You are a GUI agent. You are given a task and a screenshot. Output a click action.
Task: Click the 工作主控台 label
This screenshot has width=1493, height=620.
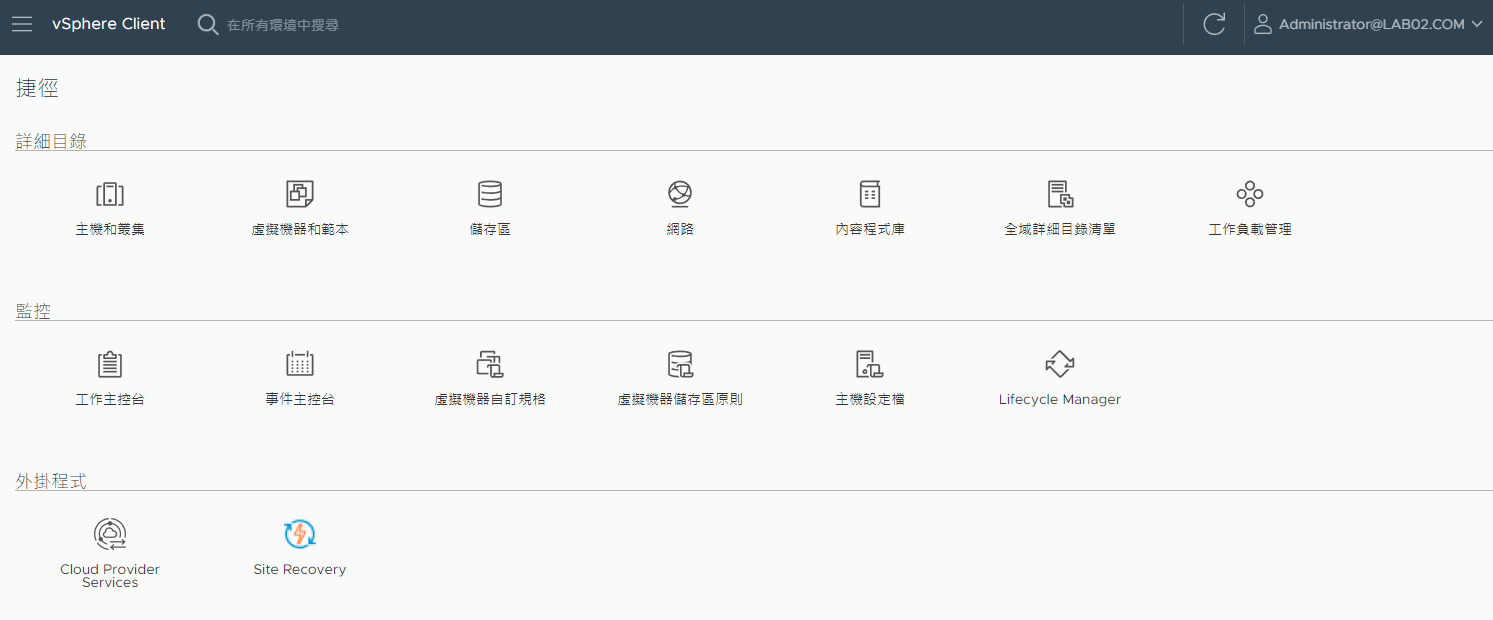tap(110, 399)
